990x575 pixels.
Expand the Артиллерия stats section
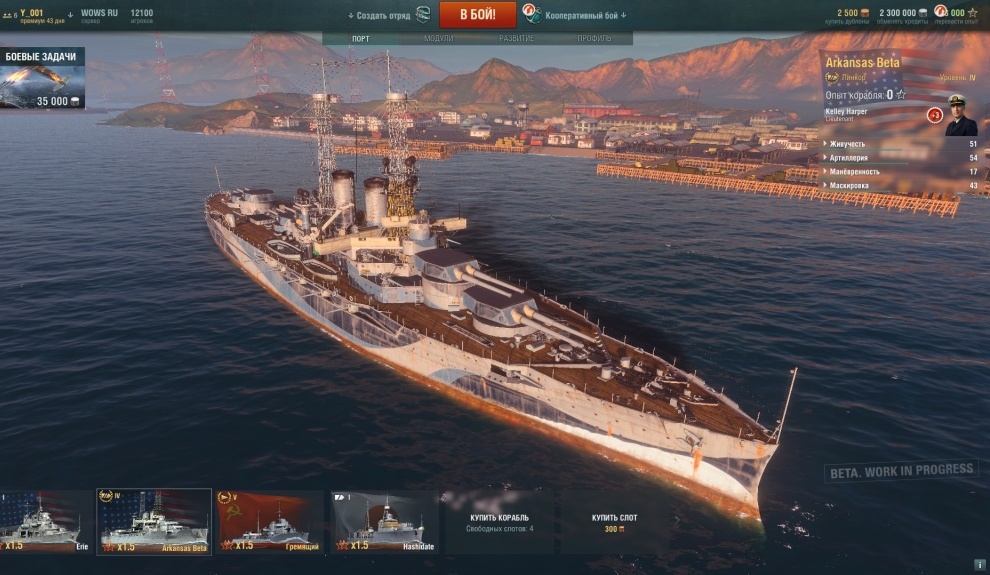point(900,158)
